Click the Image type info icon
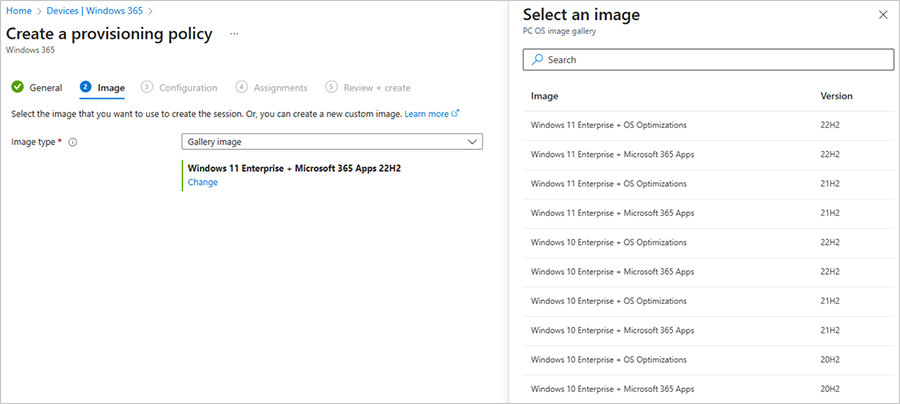This screenshot has width=900, height=404. [72, 142]
